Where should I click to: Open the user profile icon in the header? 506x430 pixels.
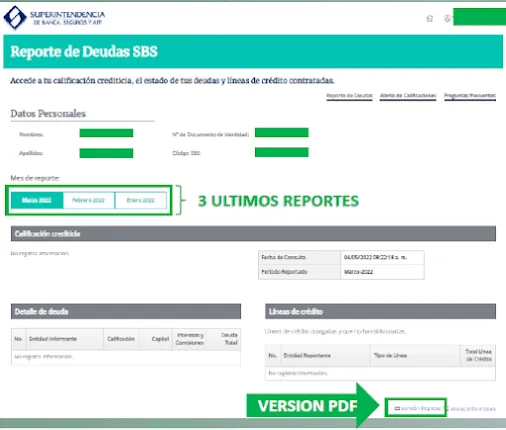[x=447, y=18]
